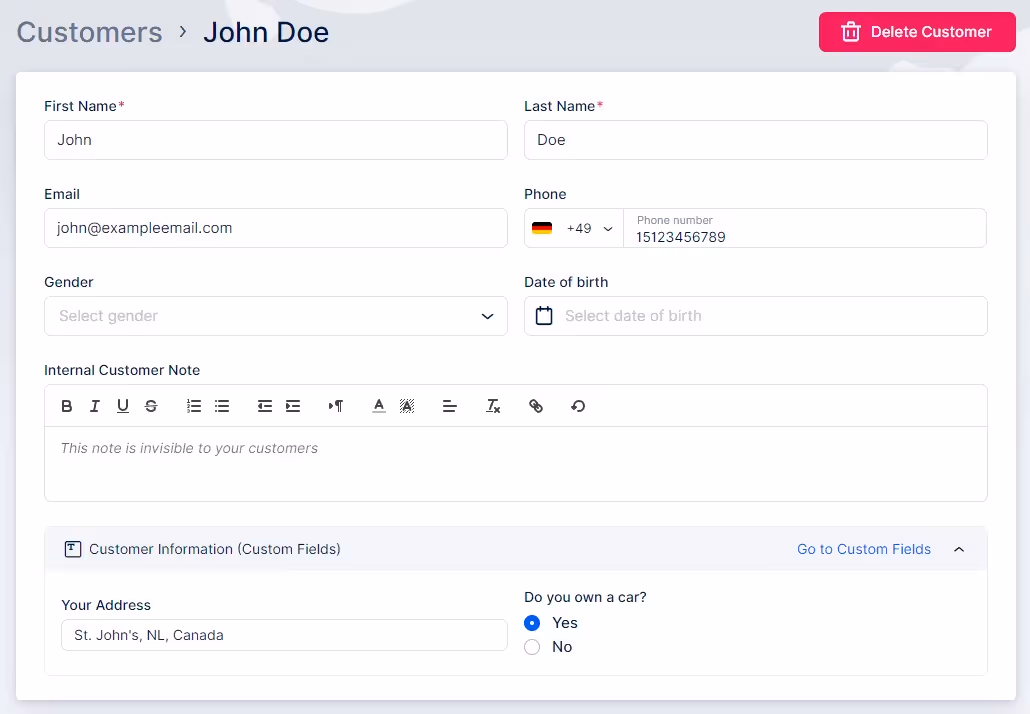Open the Select gender dropdown
Screen dimensions: 1030x714
click(276, 316)
